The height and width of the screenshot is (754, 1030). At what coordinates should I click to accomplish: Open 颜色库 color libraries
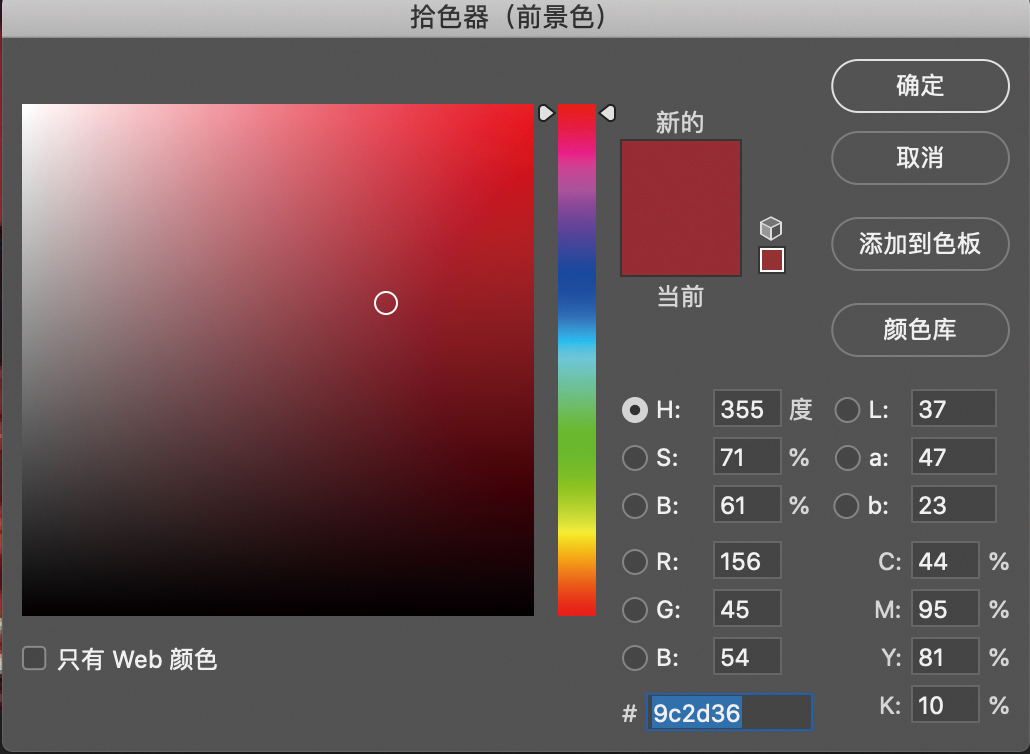(x=920, y=330)
